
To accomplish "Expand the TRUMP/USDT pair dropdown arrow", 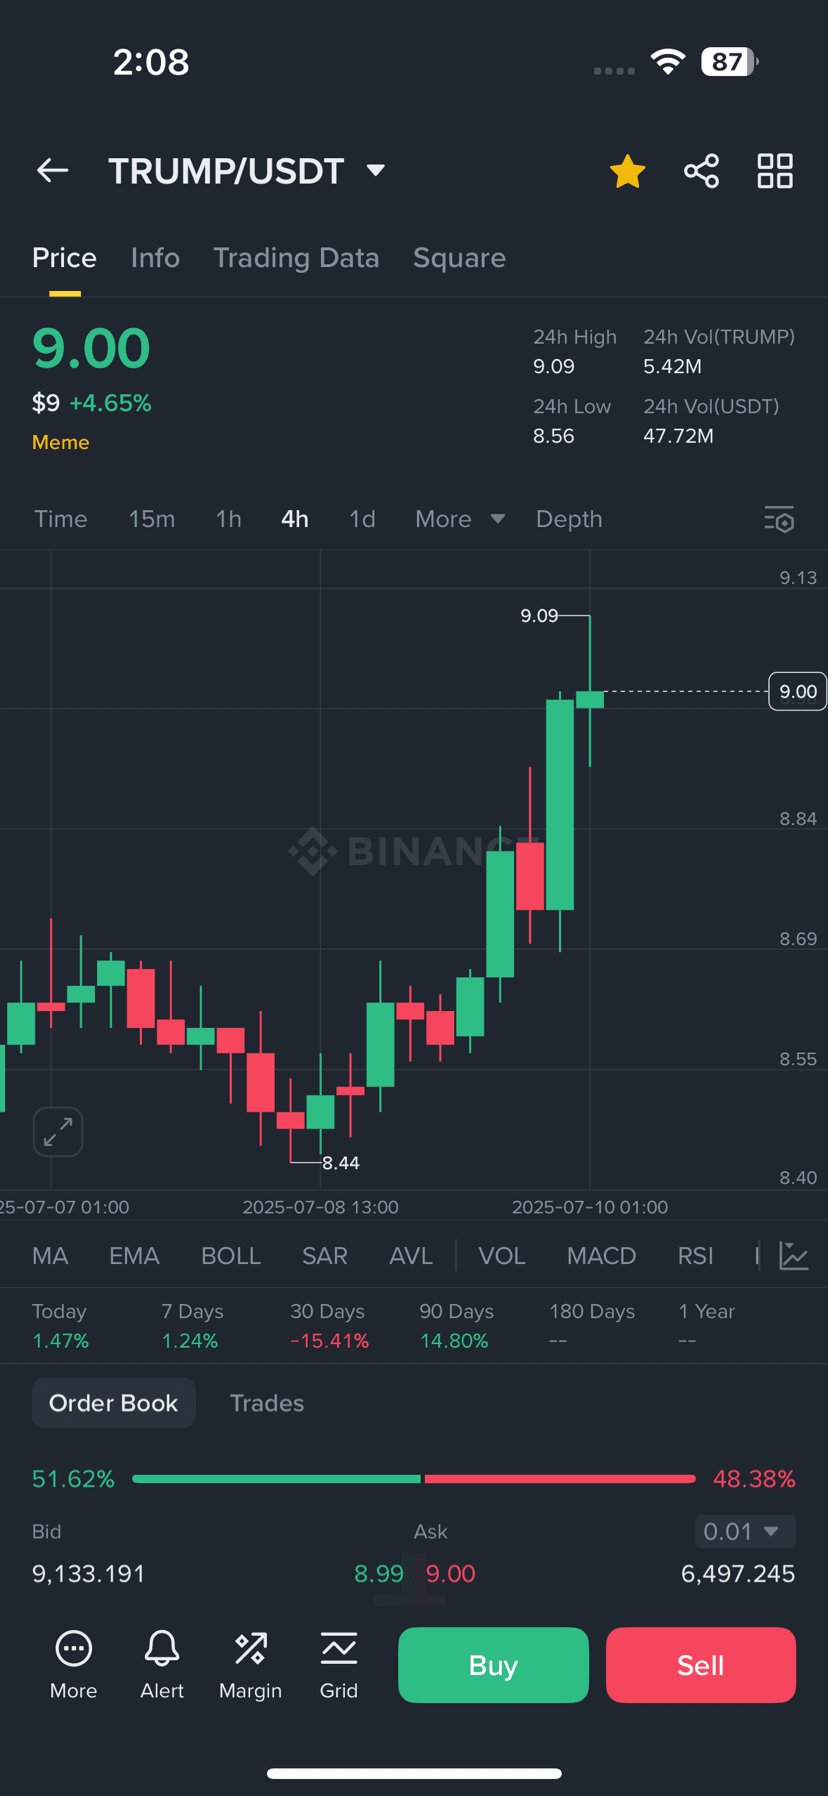I will [376, 171].
